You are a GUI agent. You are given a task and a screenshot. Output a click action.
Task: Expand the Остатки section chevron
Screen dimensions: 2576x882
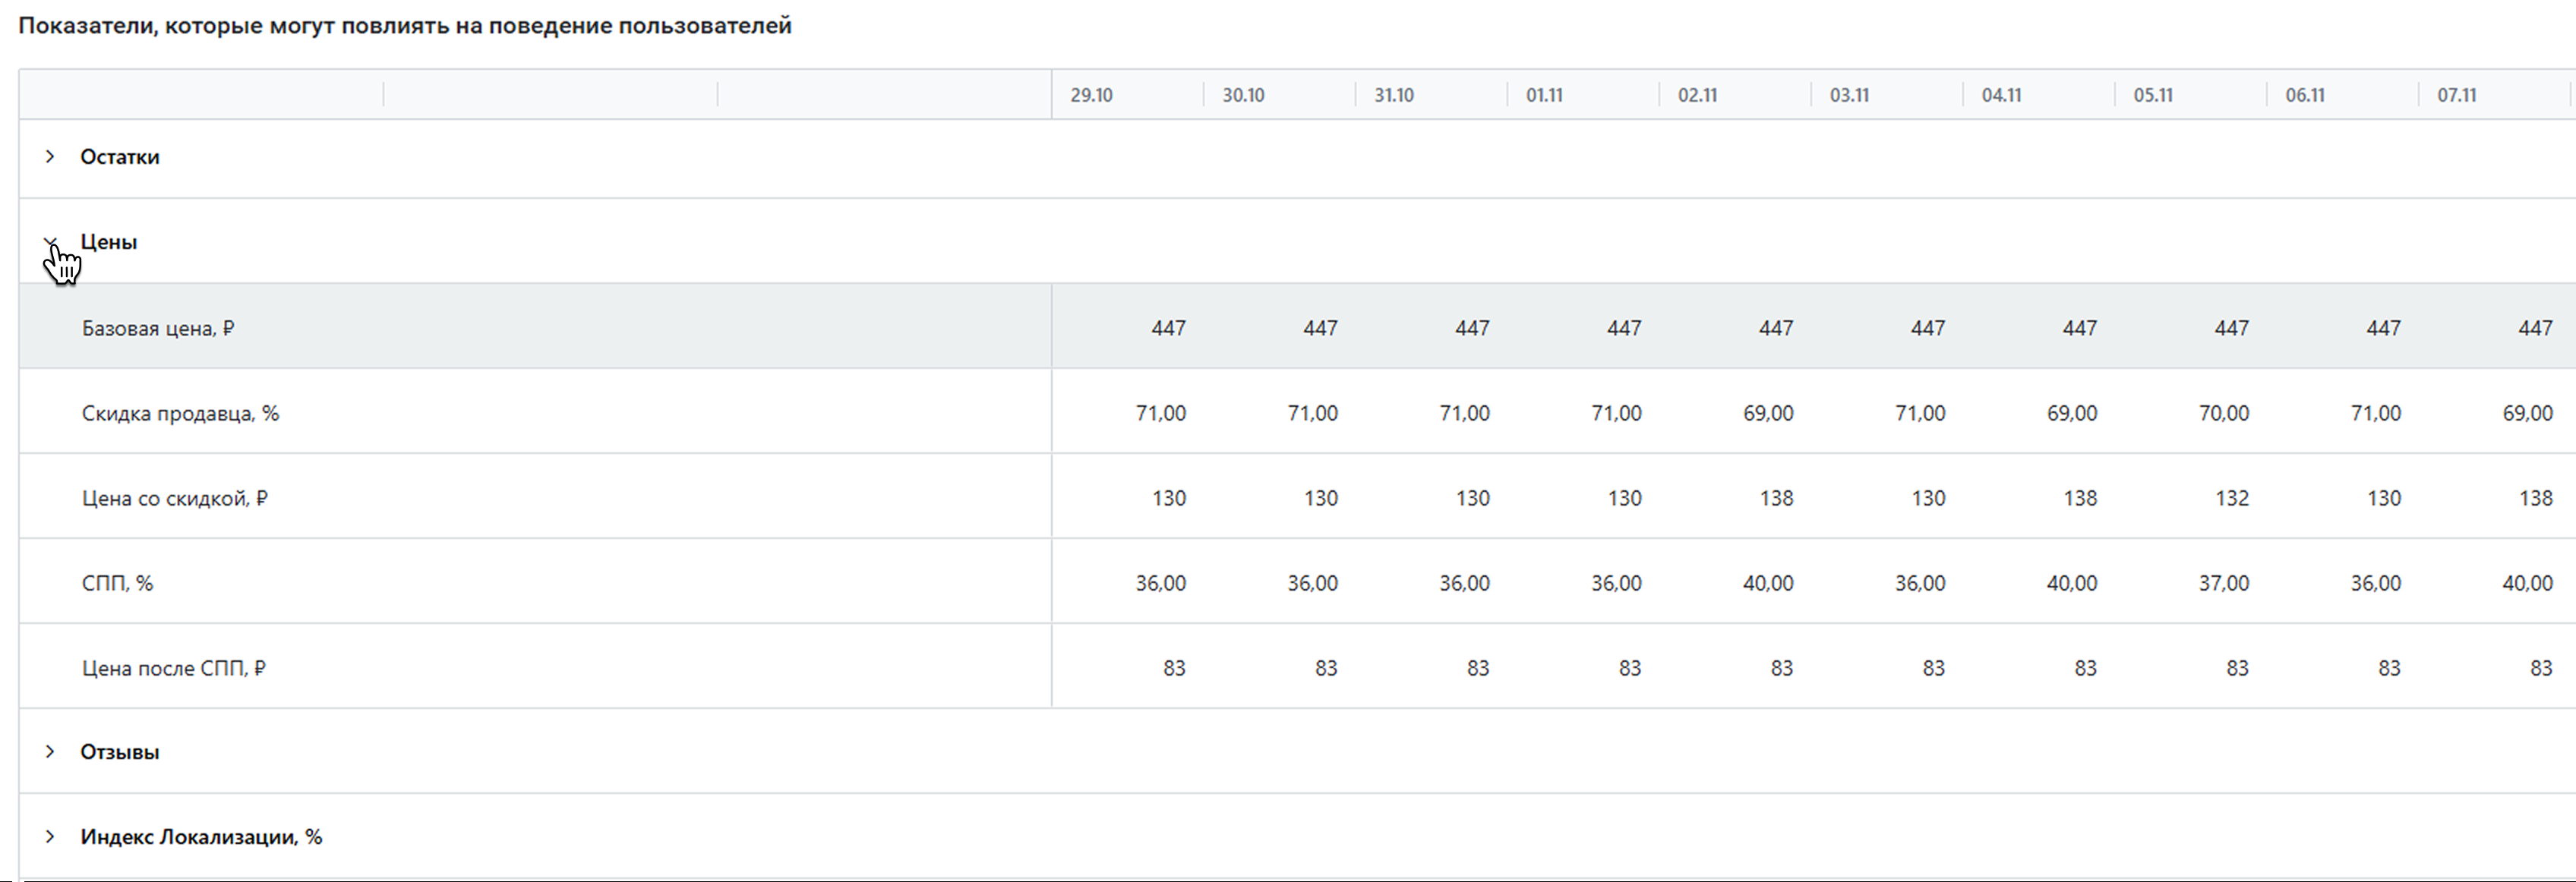point(50,157)
